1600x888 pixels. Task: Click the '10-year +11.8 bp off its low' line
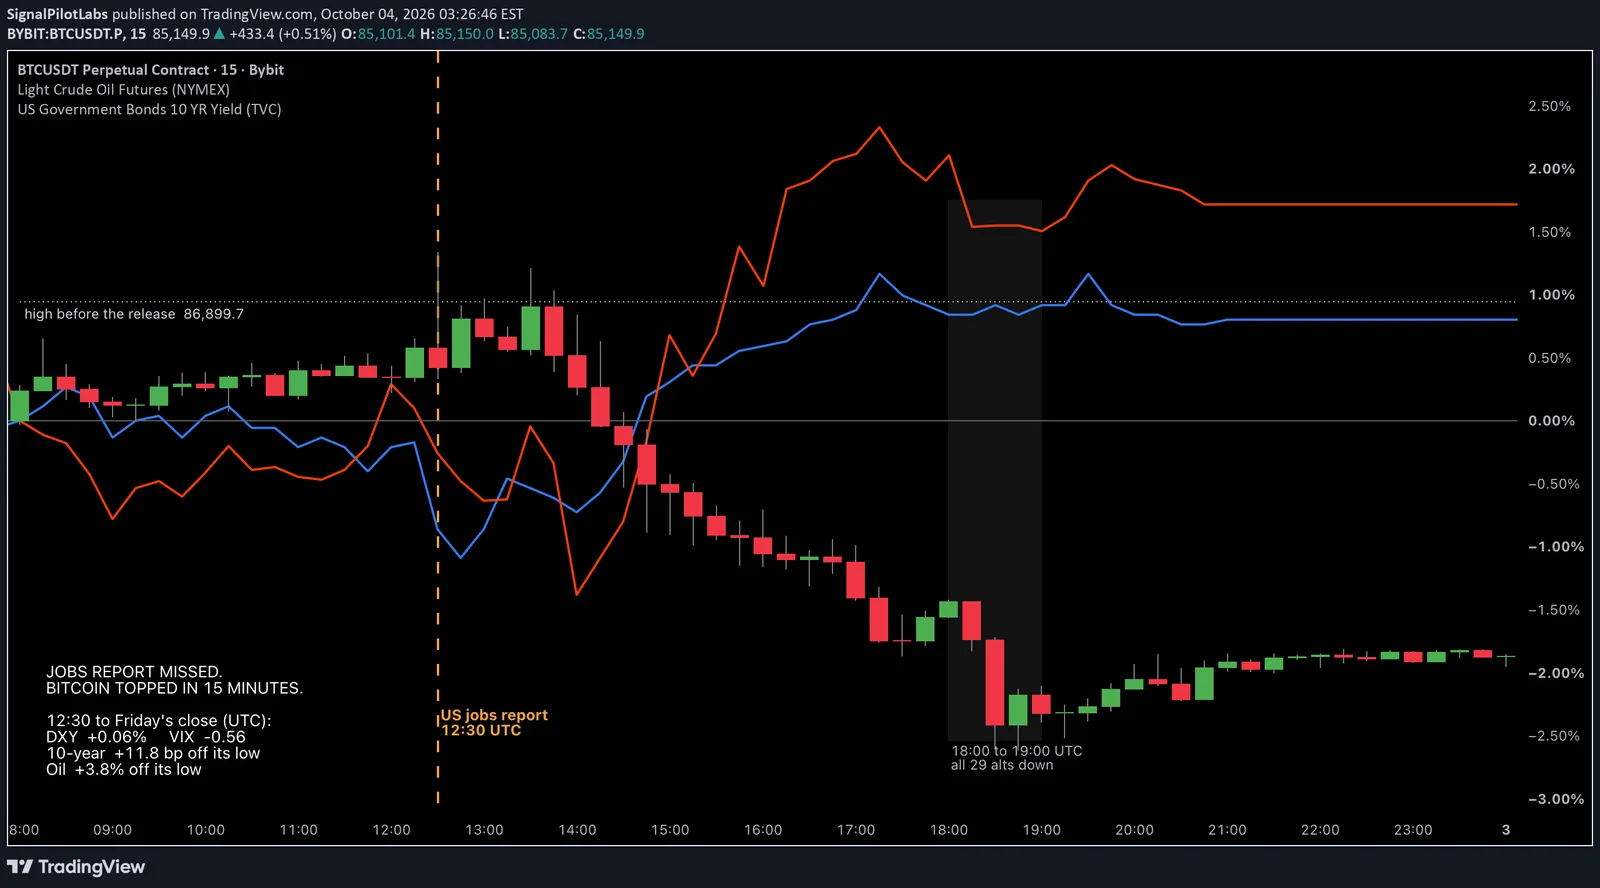pos(153,753)
